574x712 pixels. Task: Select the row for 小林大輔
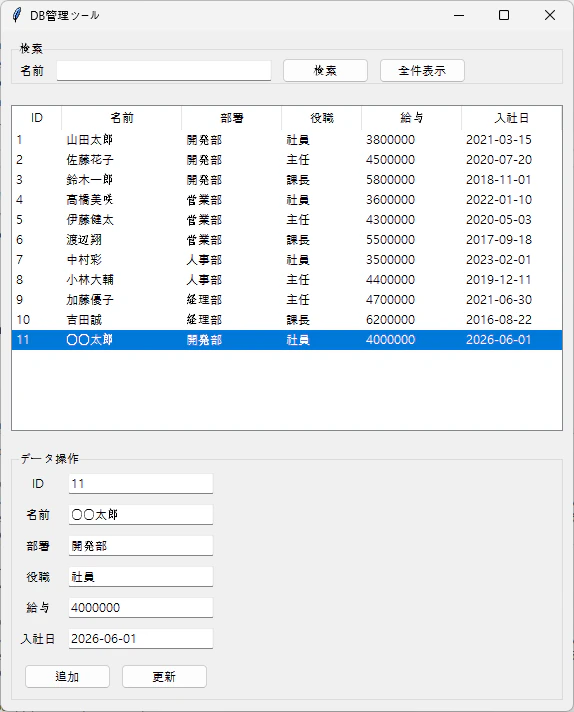tap(287, 280)
